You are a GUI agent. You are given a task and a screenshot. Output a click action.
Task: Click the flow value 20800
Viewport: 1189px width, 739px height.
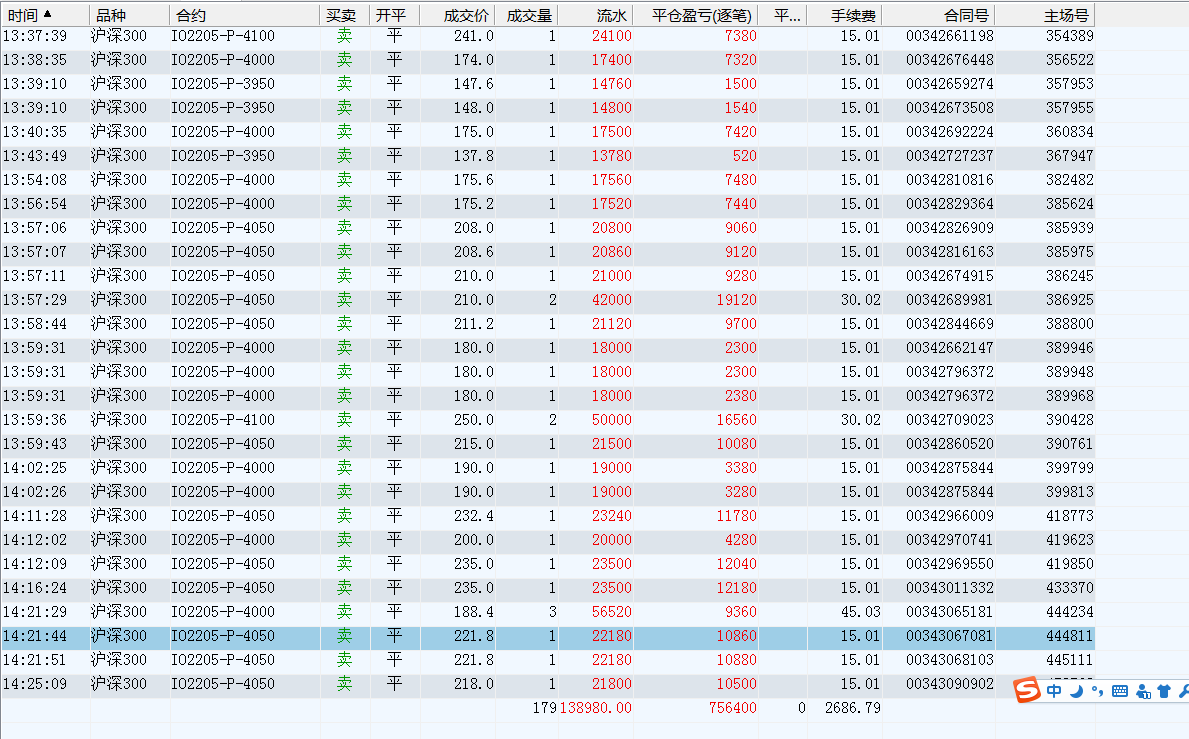pos(611,228)
